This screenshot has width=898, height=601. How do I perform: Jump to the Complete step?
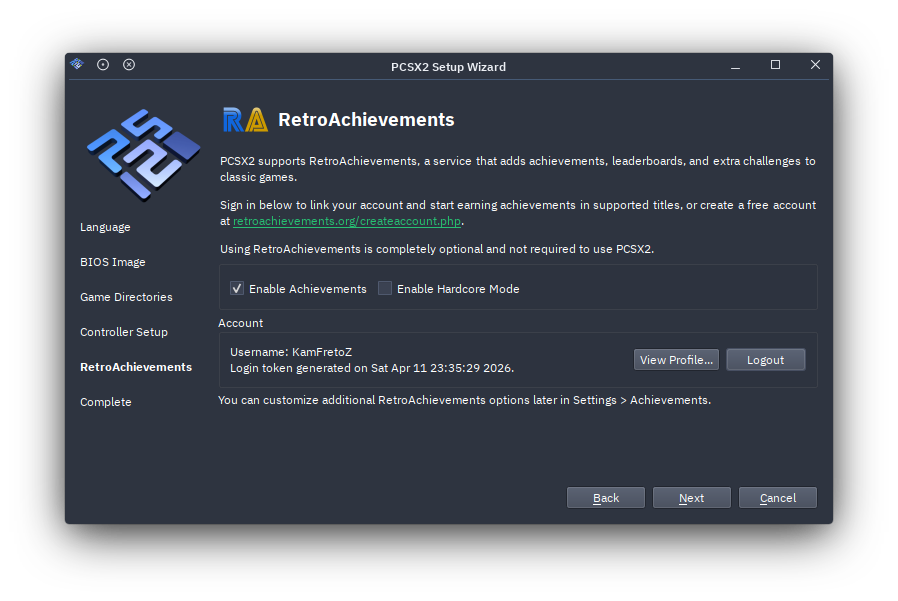point(105,402)
